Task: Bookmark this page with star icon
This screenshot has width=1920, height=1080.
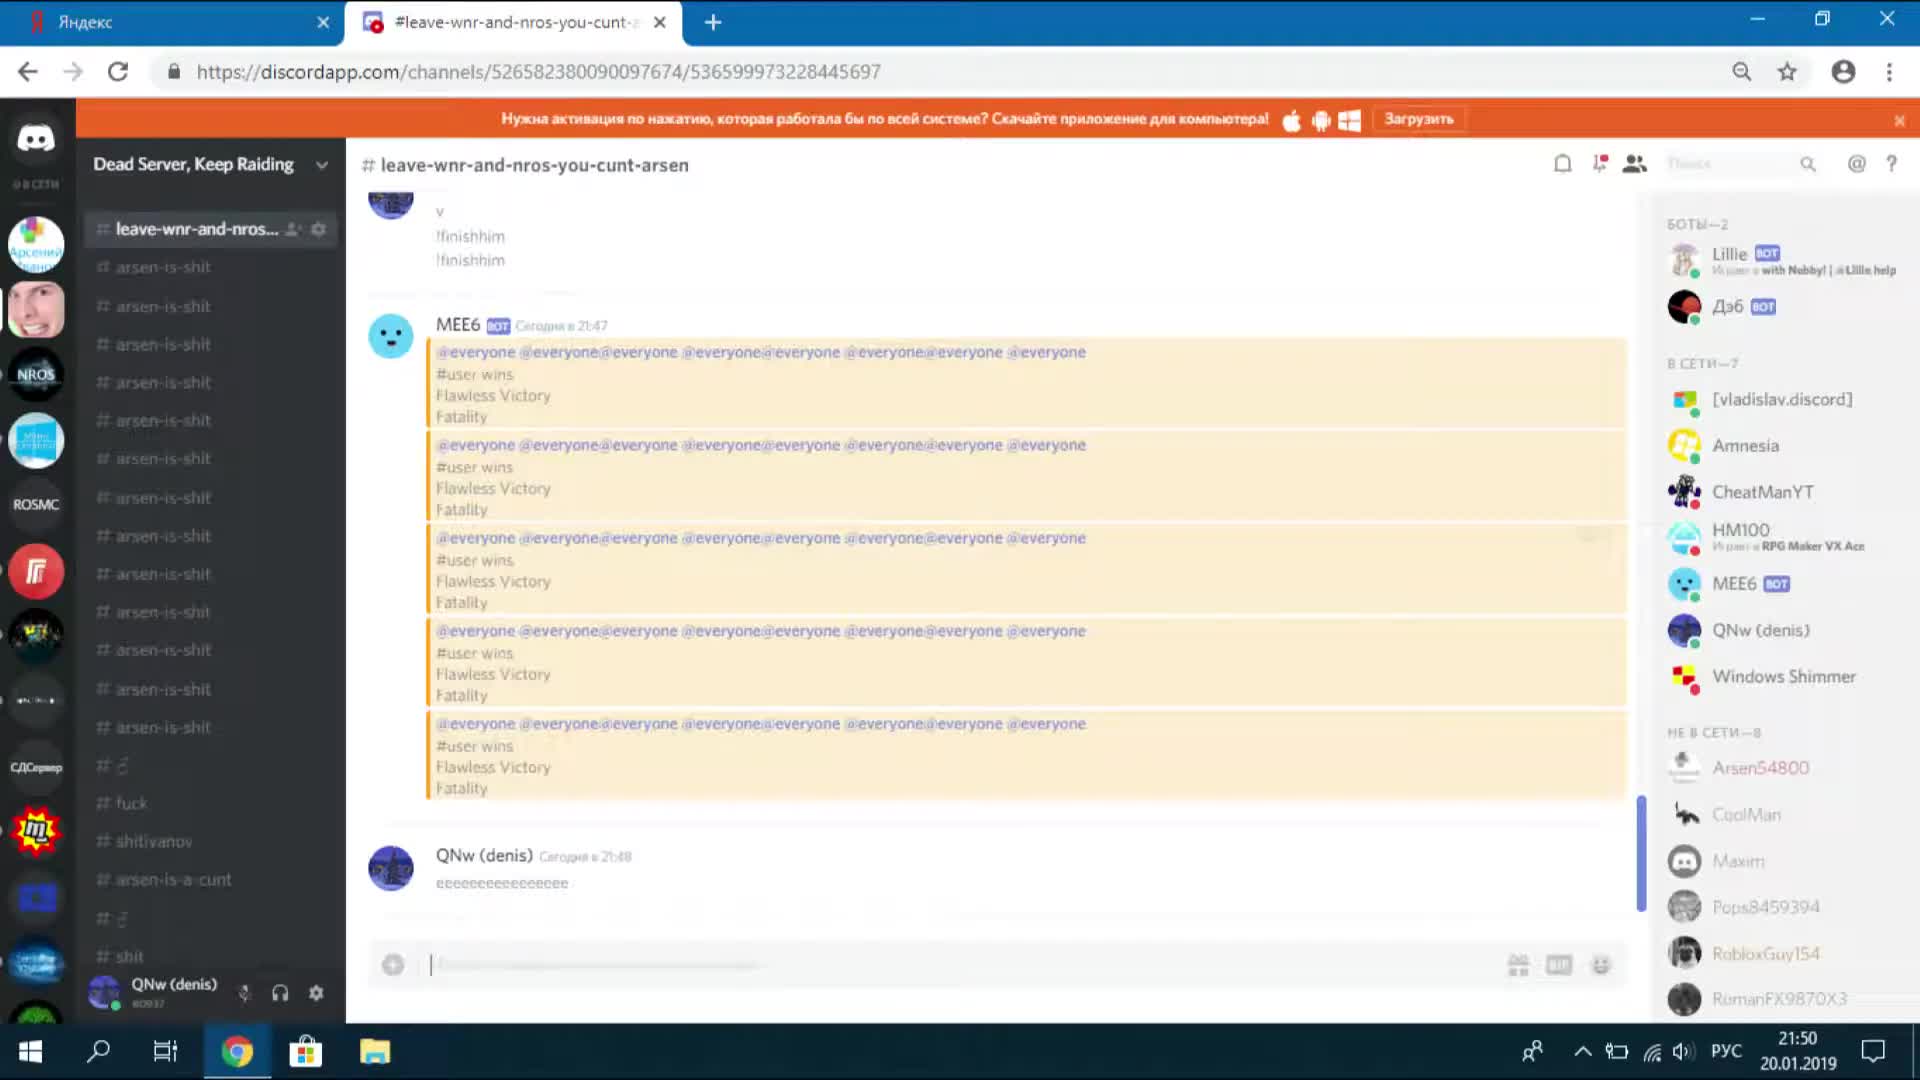Action: [1787, 72]
